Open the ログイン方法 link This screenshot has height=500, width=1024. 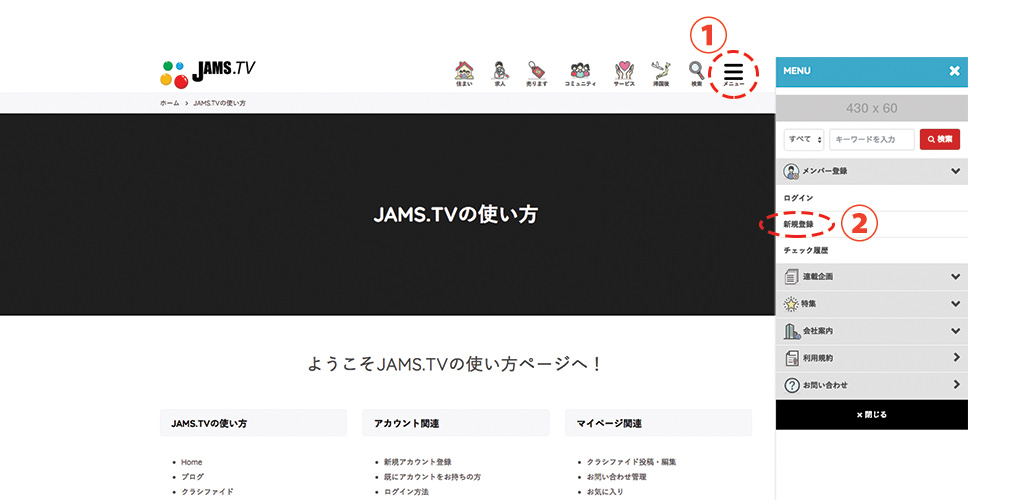tap(406, 492)
